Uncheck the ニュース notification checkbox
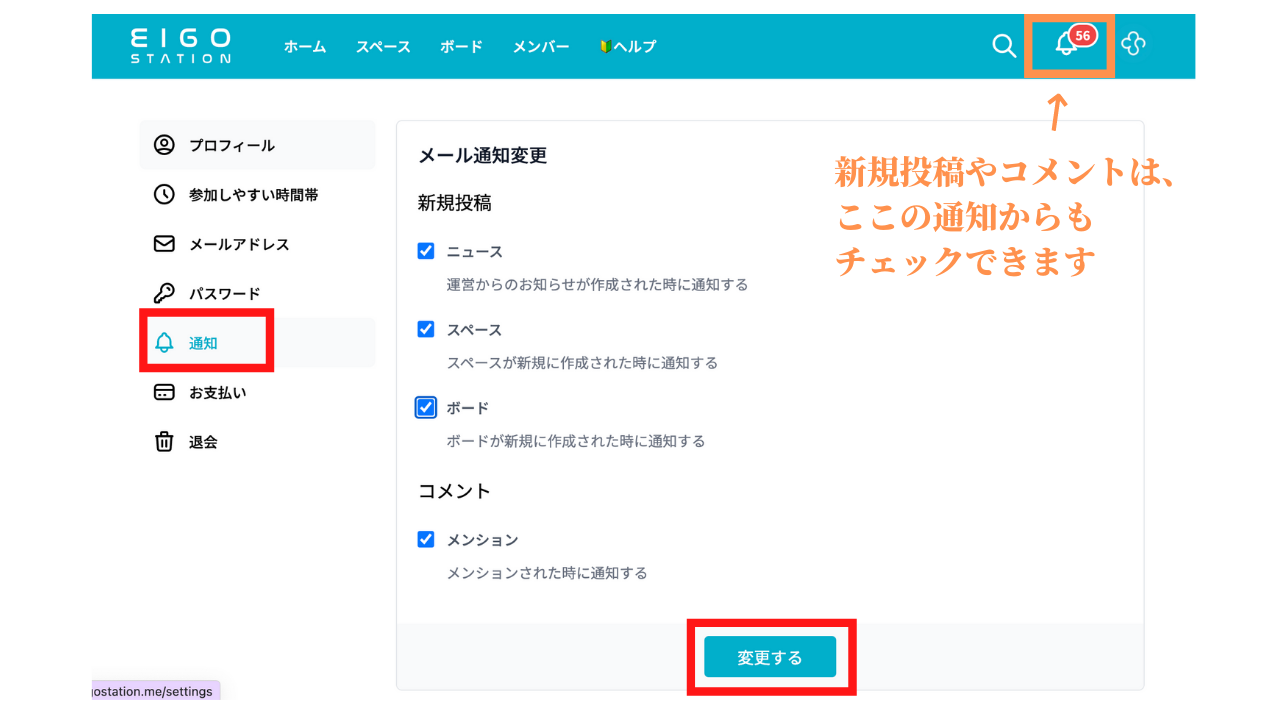1280x720 pixels. click(x=426, y=251)
